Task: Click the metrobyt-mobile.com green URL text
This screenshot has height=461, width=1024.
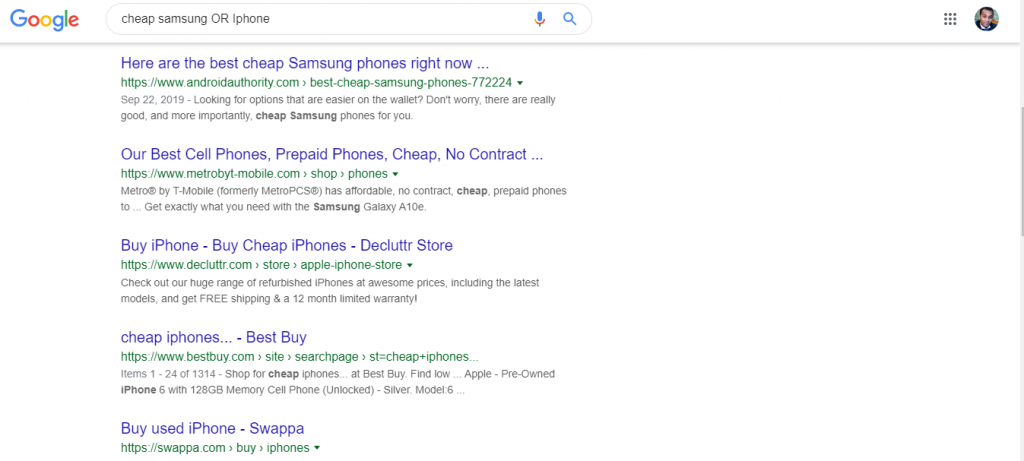Action: coord(254,174)
